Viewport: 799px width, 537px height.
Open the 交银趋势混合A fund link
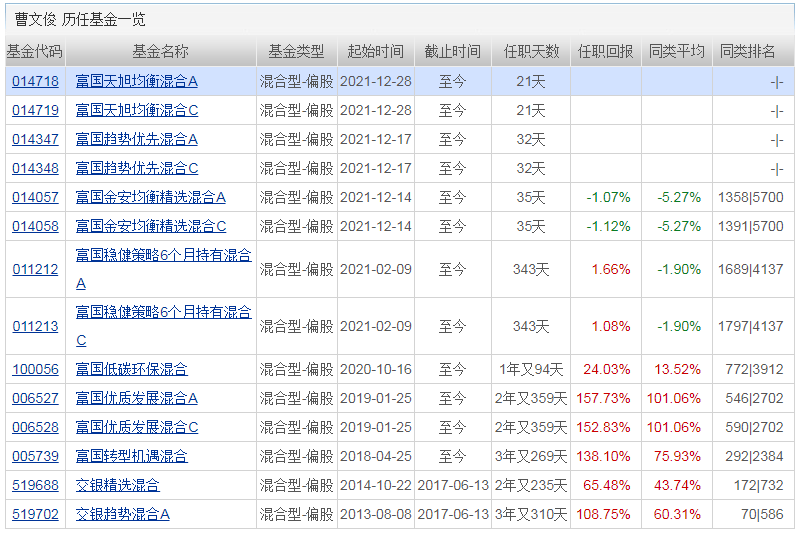coord(123,515)
